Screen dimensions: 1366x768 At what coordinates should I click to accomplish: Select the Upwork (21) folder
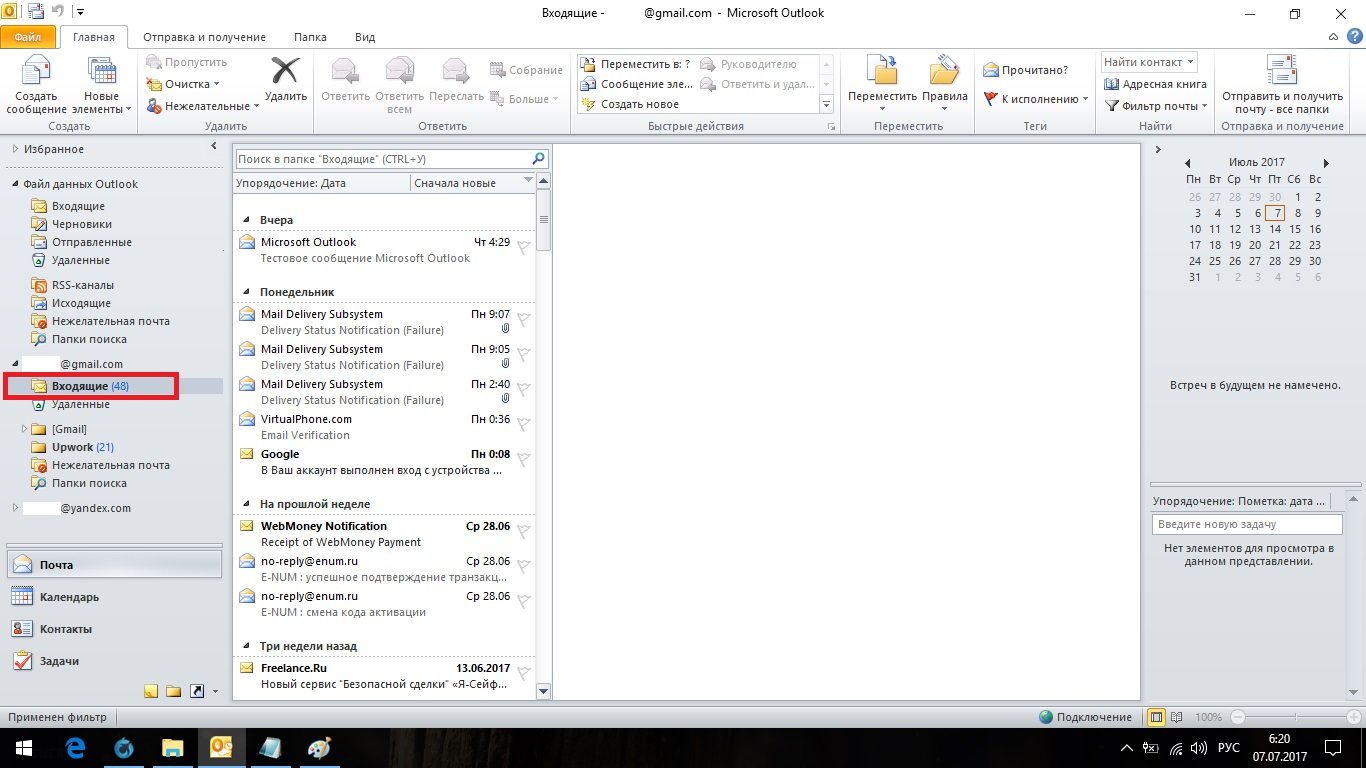83,447
